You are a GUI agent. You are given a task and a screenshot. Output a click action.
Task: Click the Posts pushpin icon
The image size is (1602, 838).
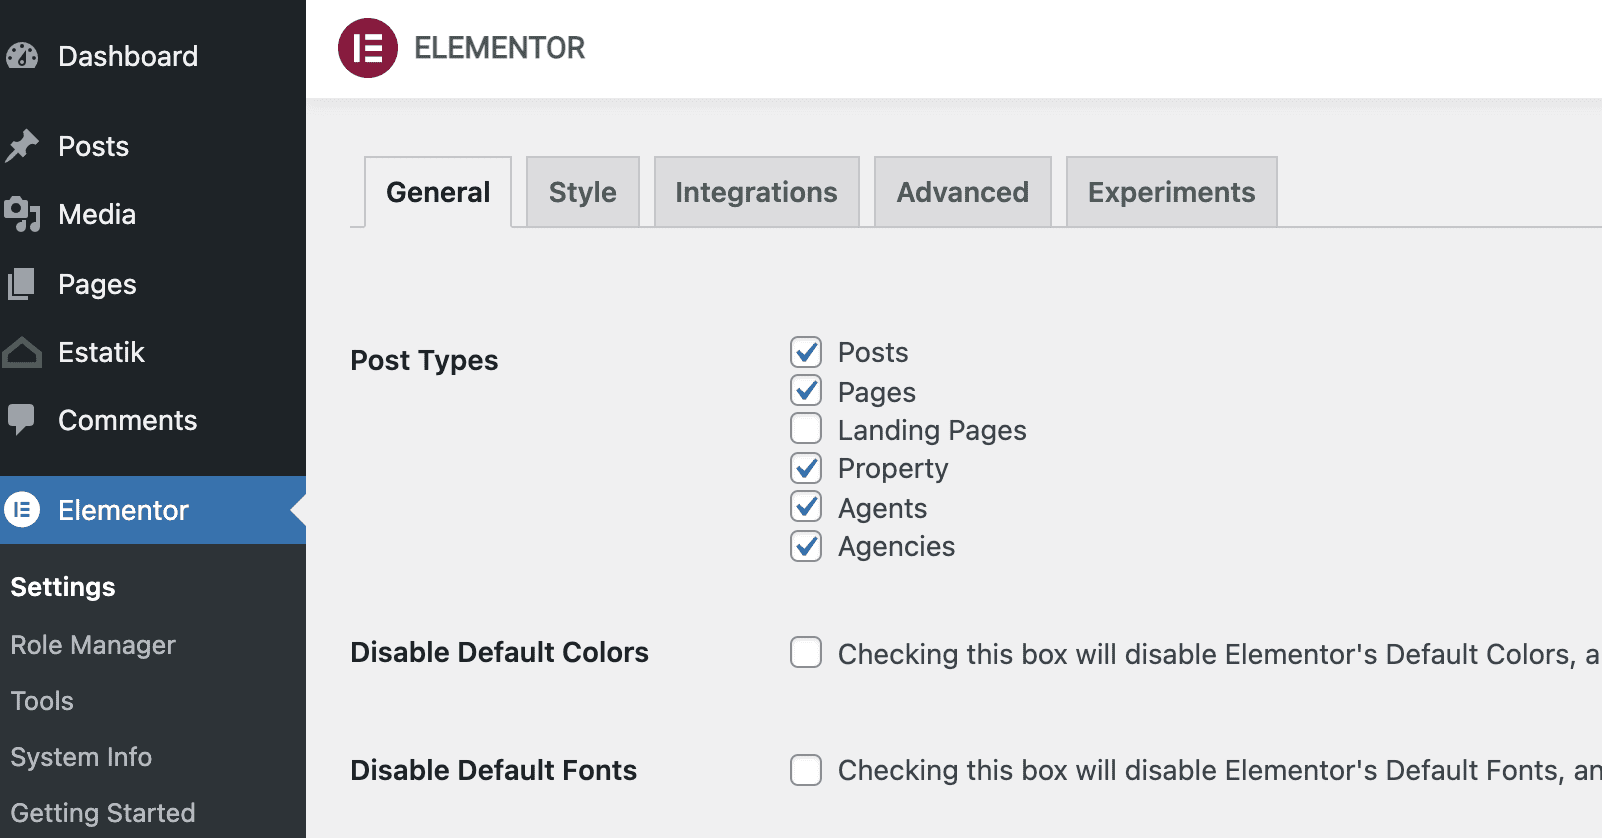[x=22, y=146]
